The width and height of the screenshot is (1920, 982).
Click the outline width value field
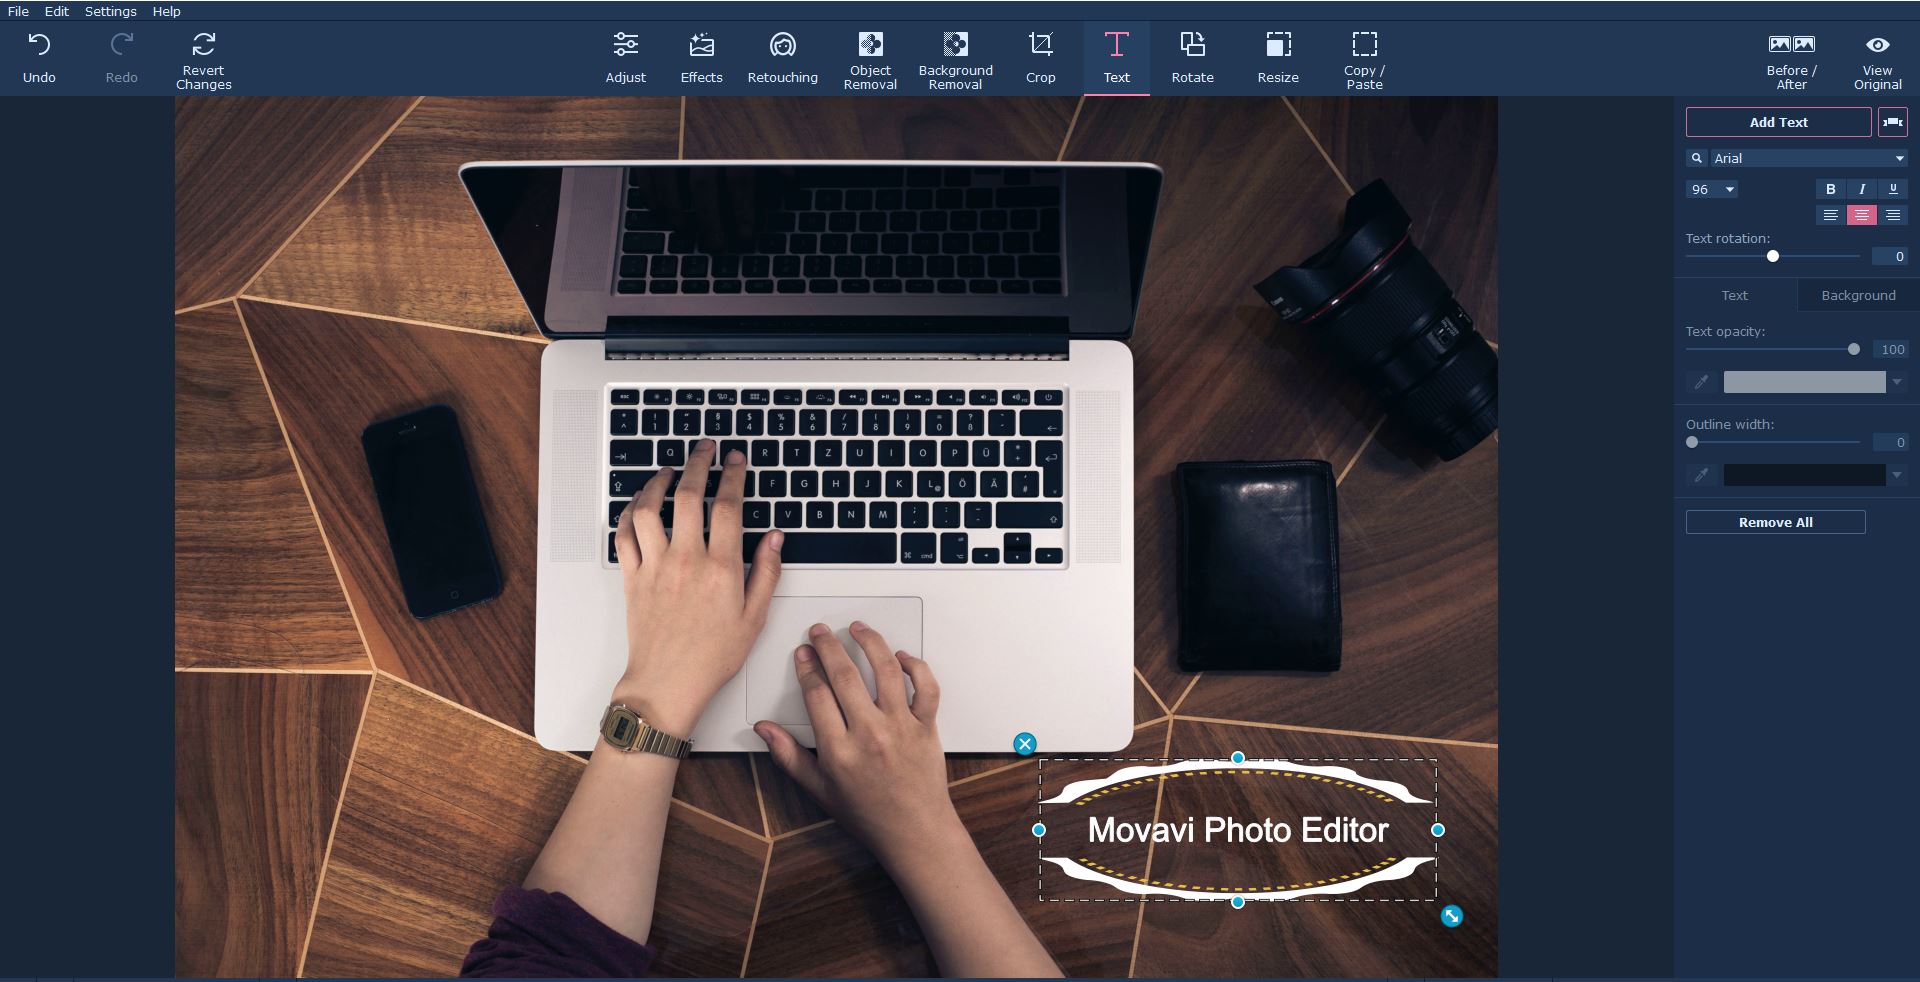pos(1890,442)
